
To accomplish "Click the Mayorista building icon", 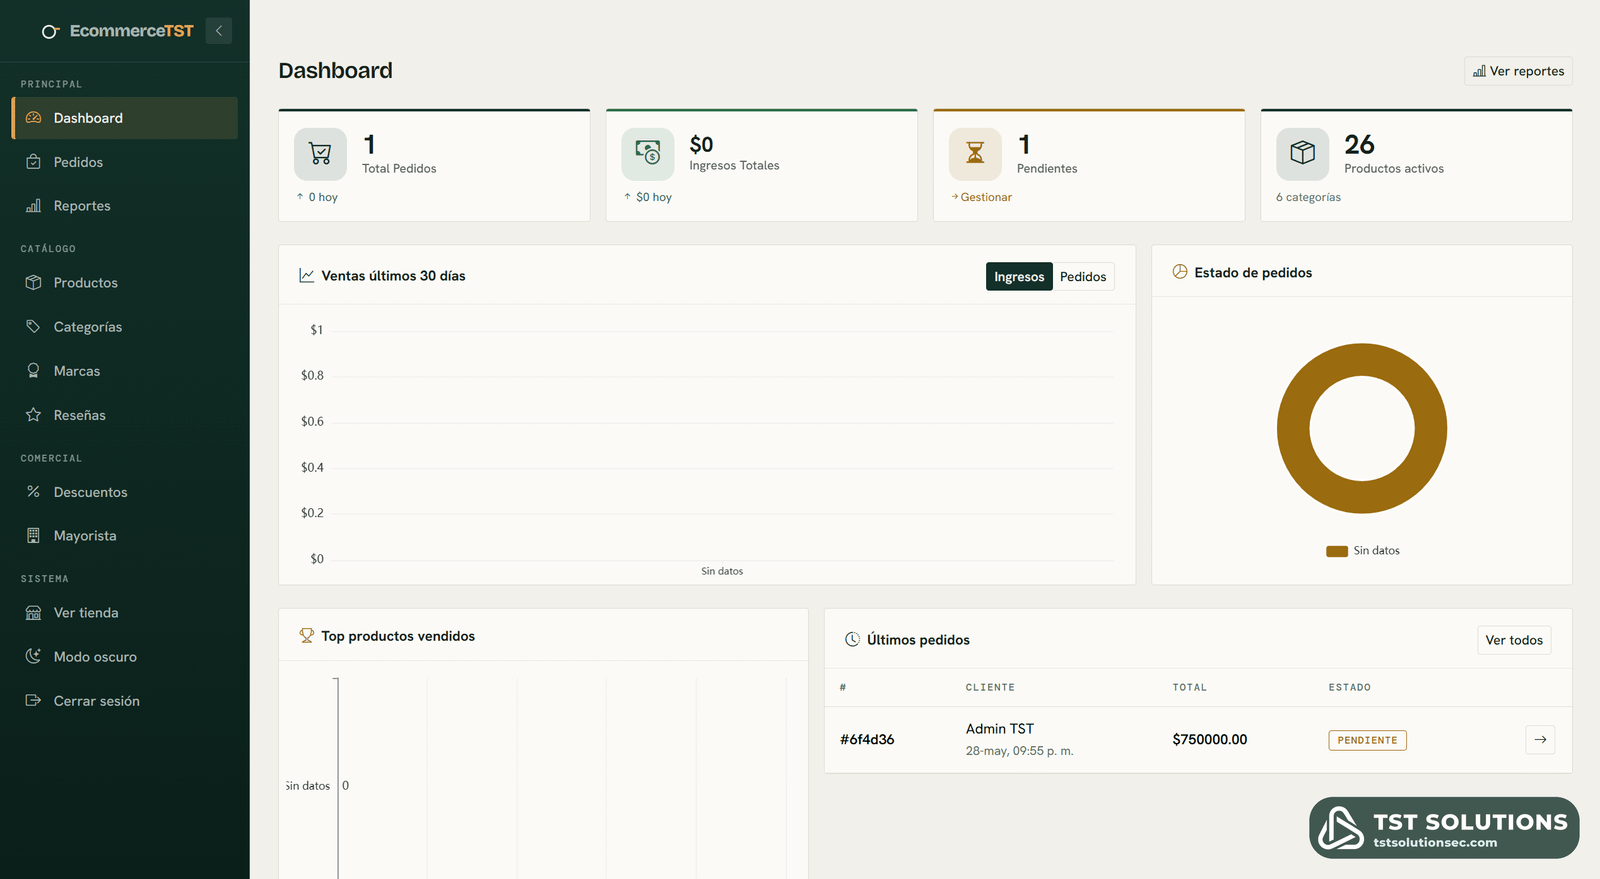I will pos(33,536).
